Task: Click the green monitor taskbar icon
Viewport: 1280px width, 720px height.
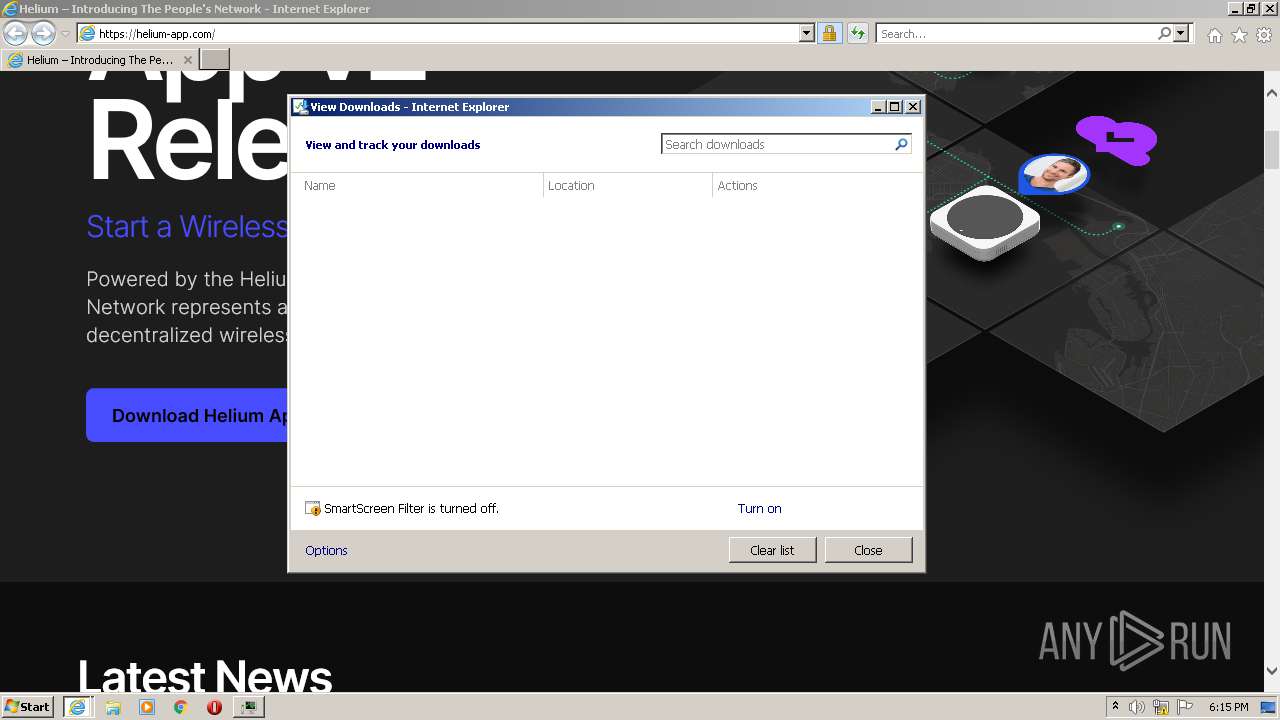Action: click(x=248, y=707)
